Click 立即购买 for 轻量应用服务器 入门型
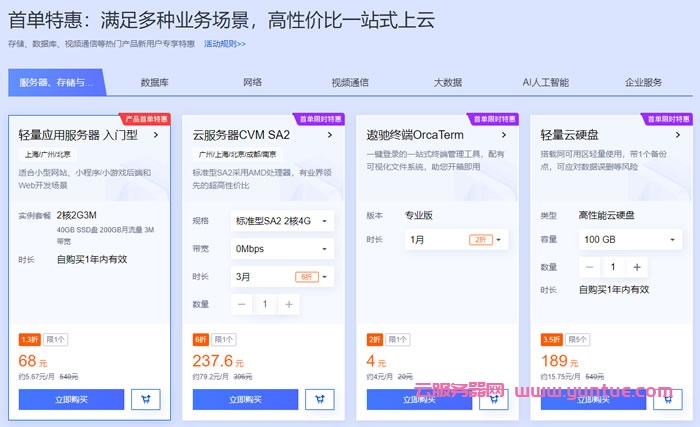700x427 pixels. coord(71,399)
